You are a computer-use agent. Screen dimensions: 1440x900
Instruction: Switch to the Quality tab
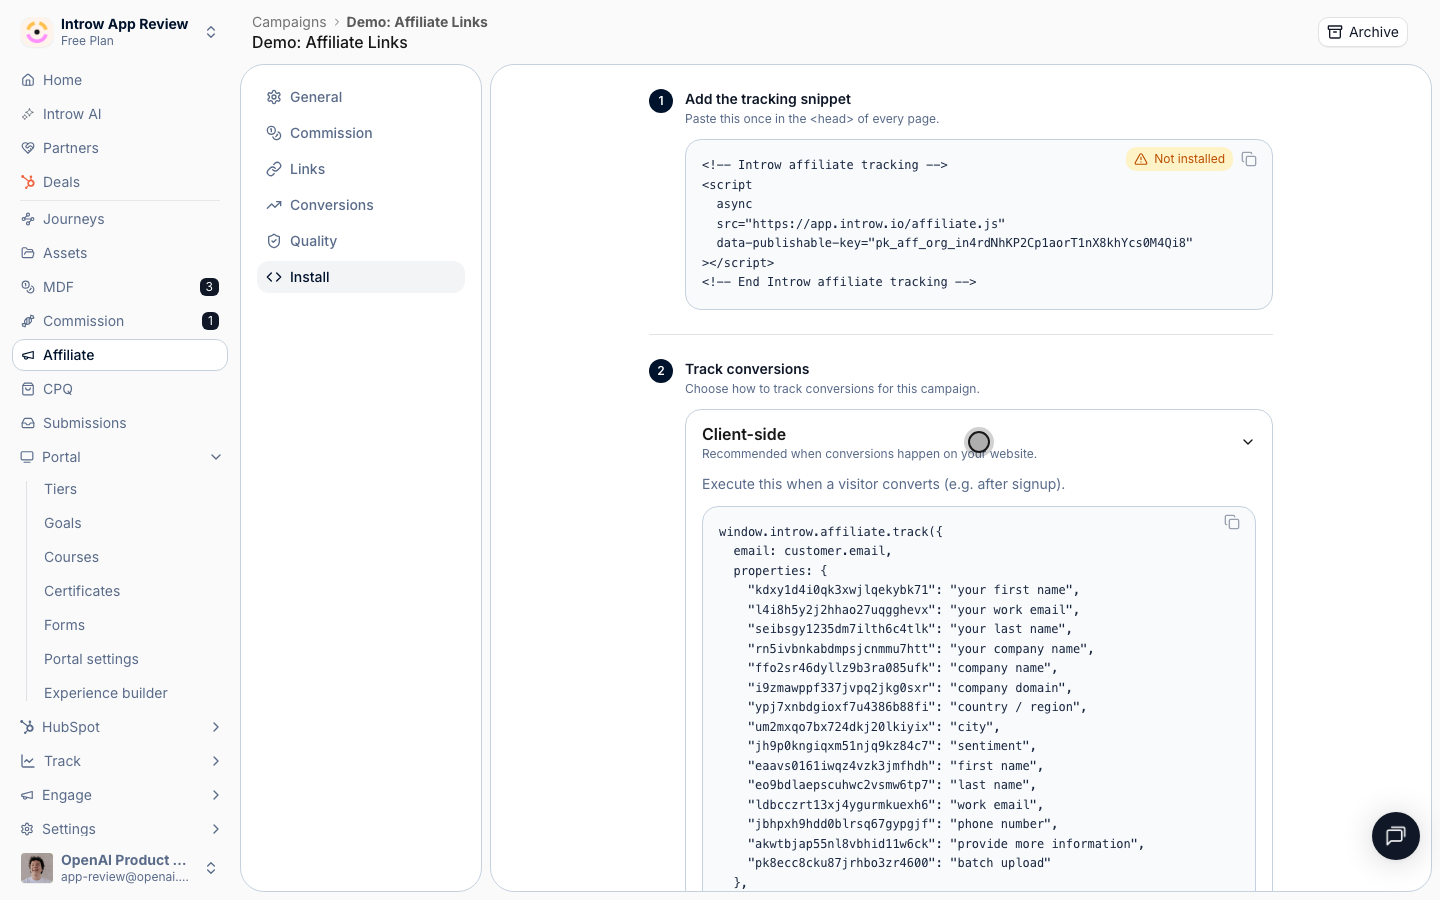click(x=361, y=241)
